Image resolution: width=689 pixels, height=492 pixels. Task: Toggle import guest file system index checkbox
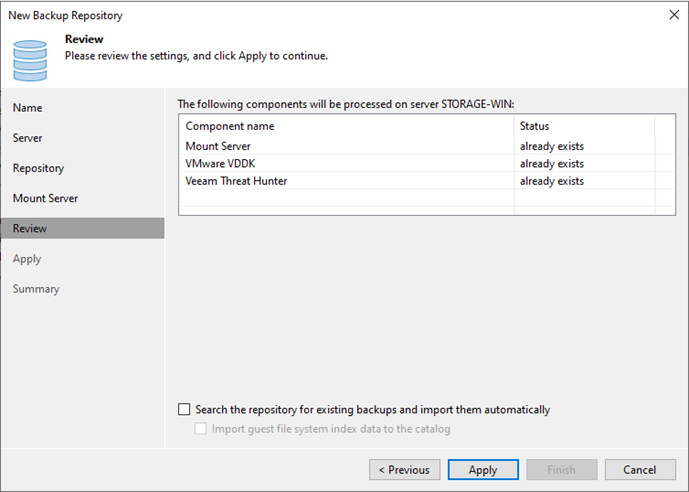click(200, 429)
